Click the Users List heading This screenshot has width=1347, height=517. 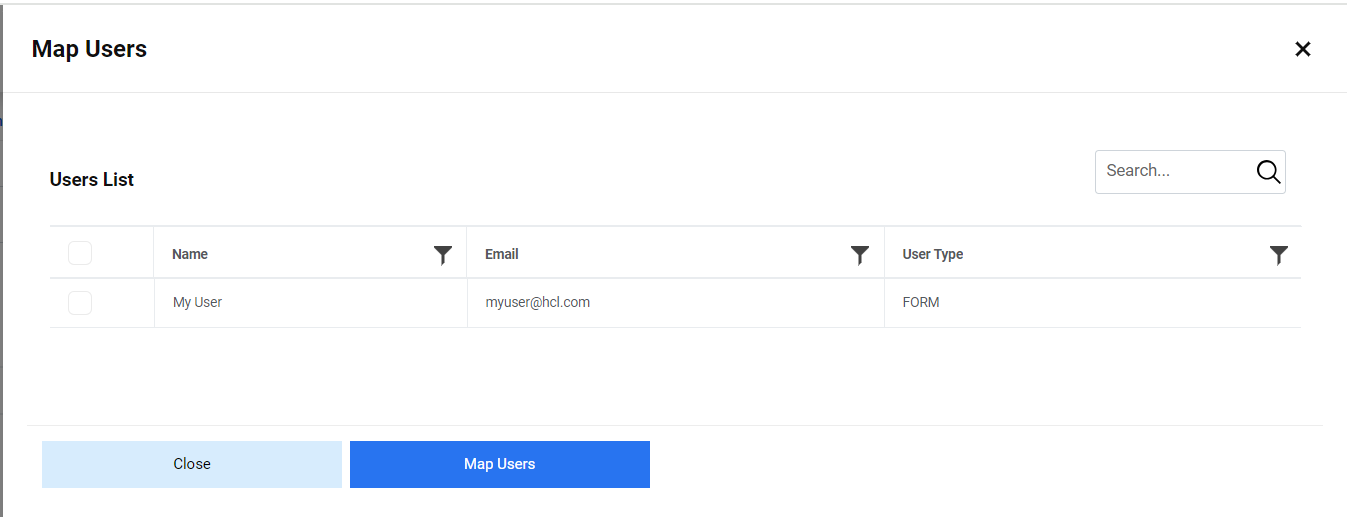coord(91,180)
